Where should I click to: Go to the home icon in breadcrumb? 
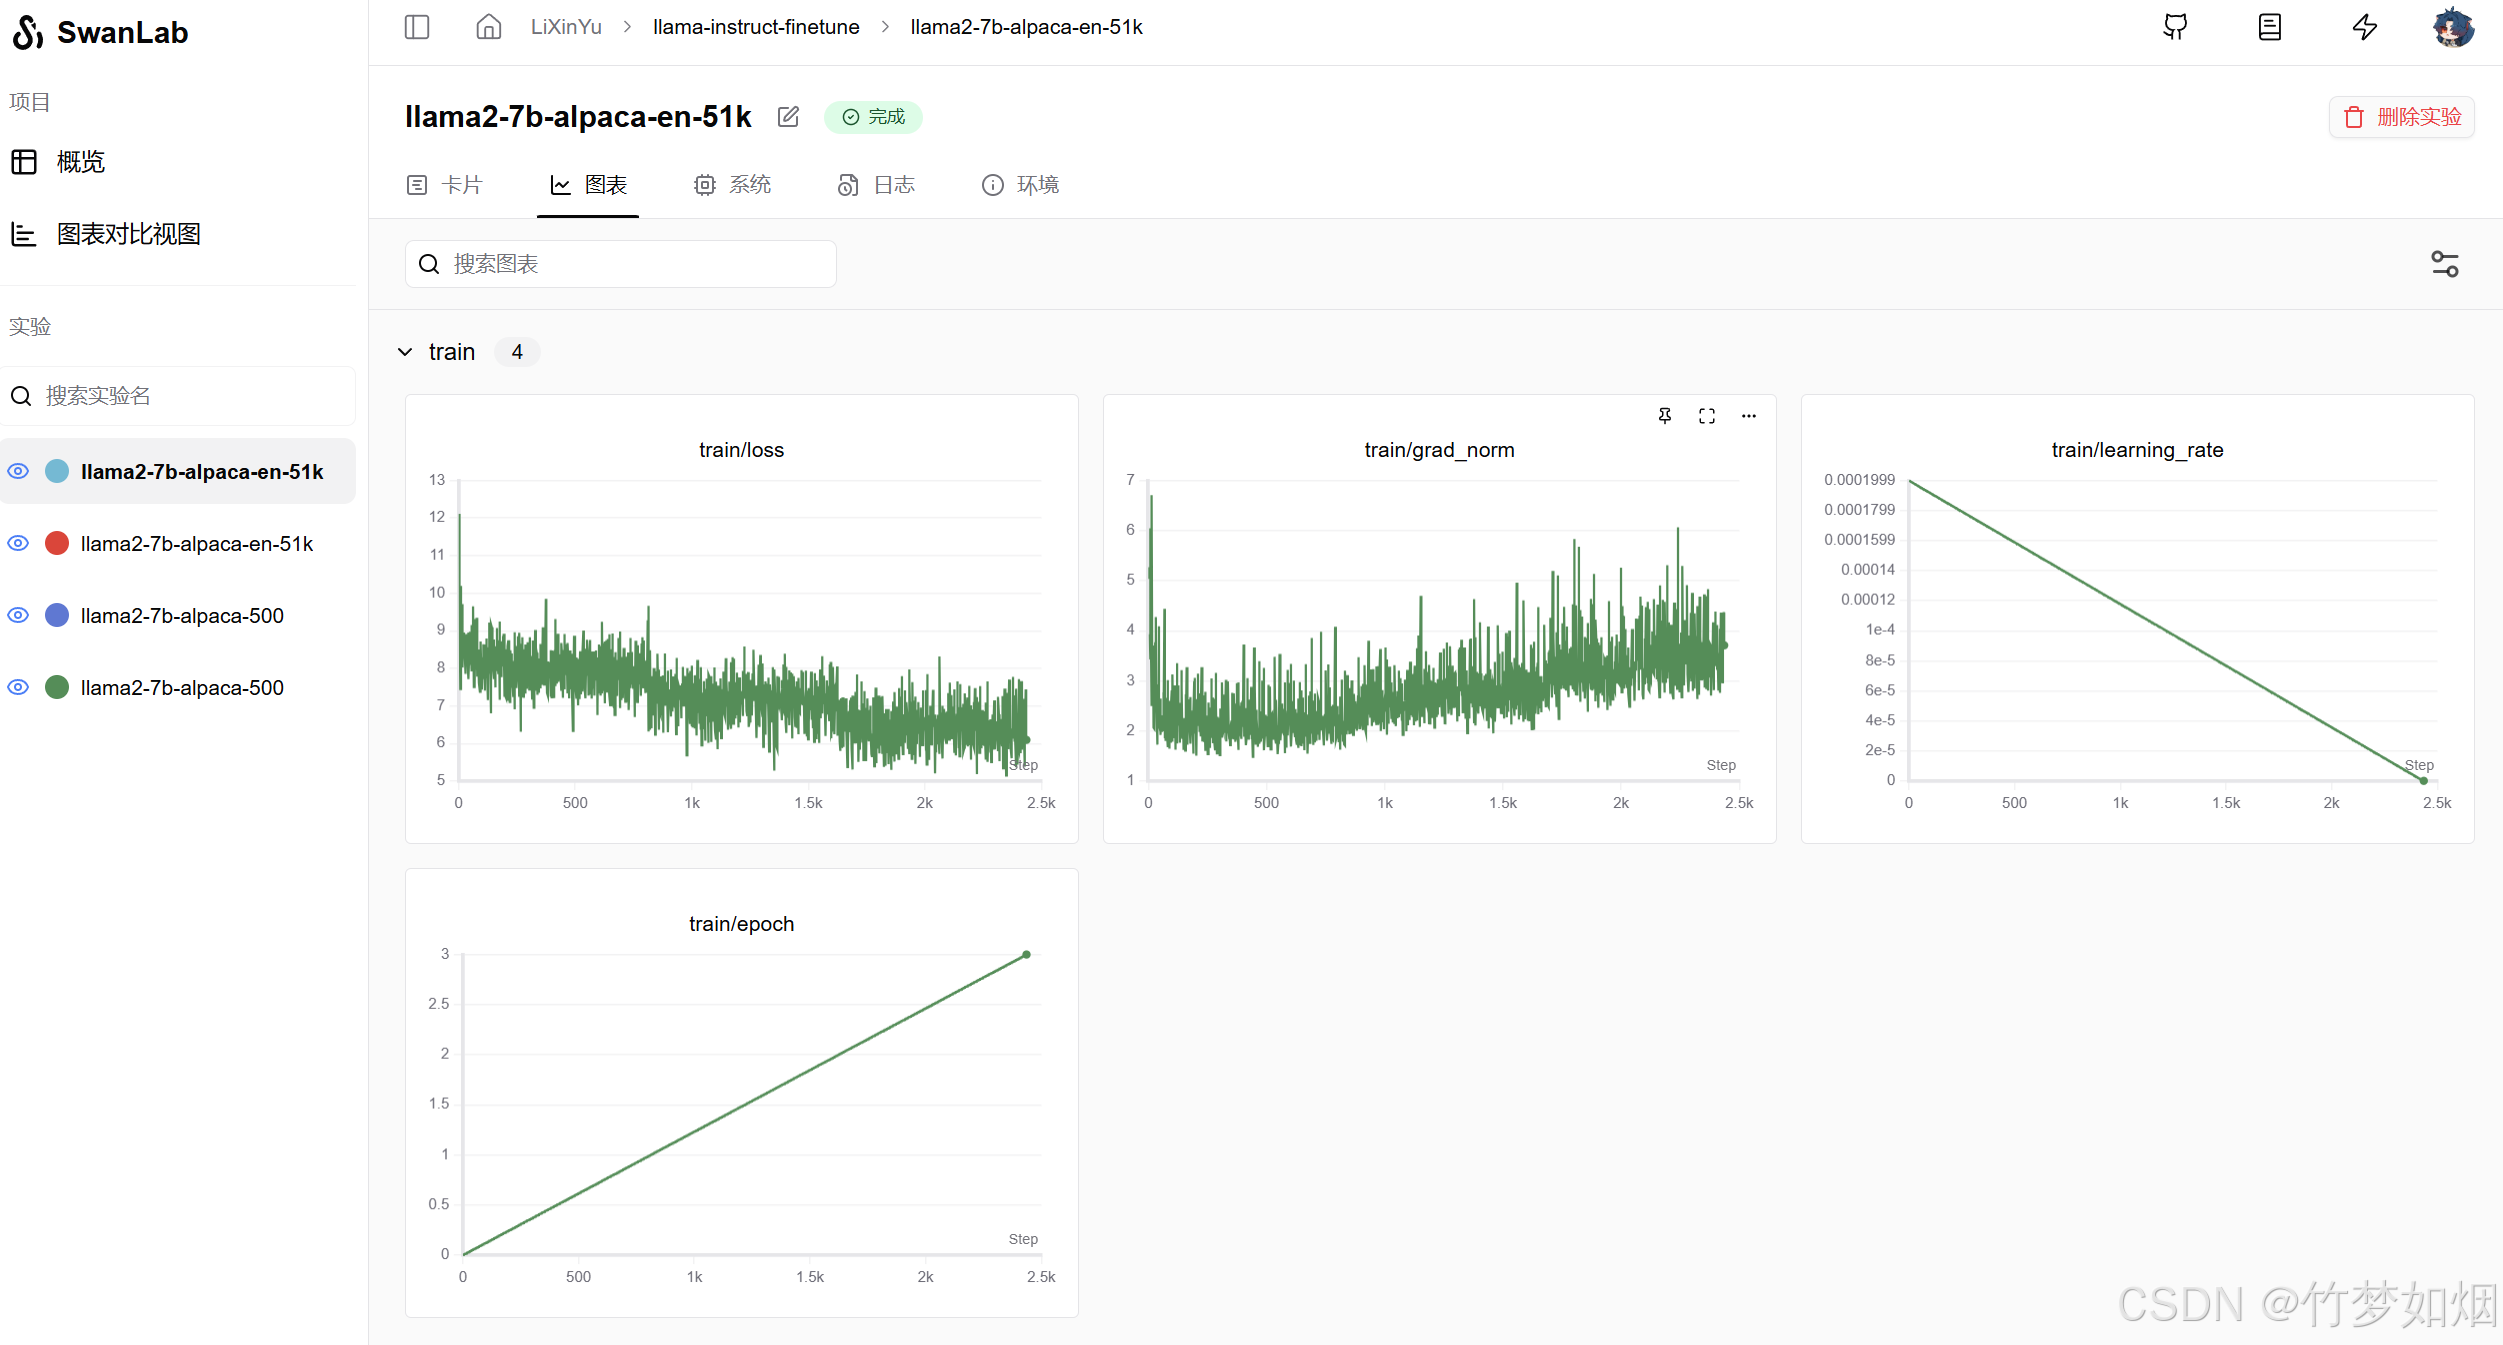(488, 27)
